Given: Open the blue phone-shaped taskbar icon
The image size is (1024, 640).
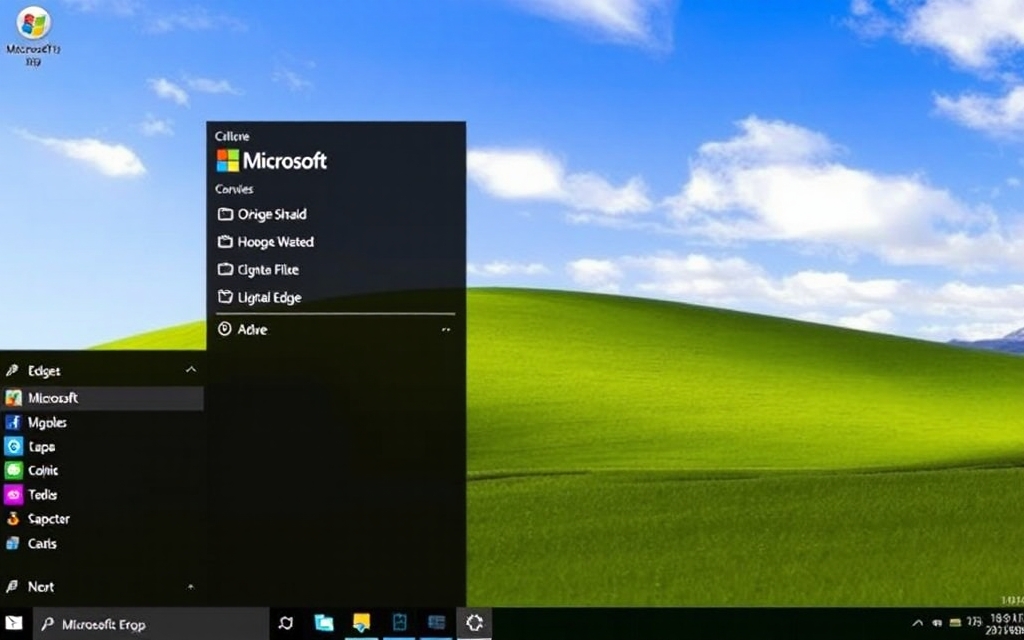Looking at the screenshot, I should tap(400, 623).
